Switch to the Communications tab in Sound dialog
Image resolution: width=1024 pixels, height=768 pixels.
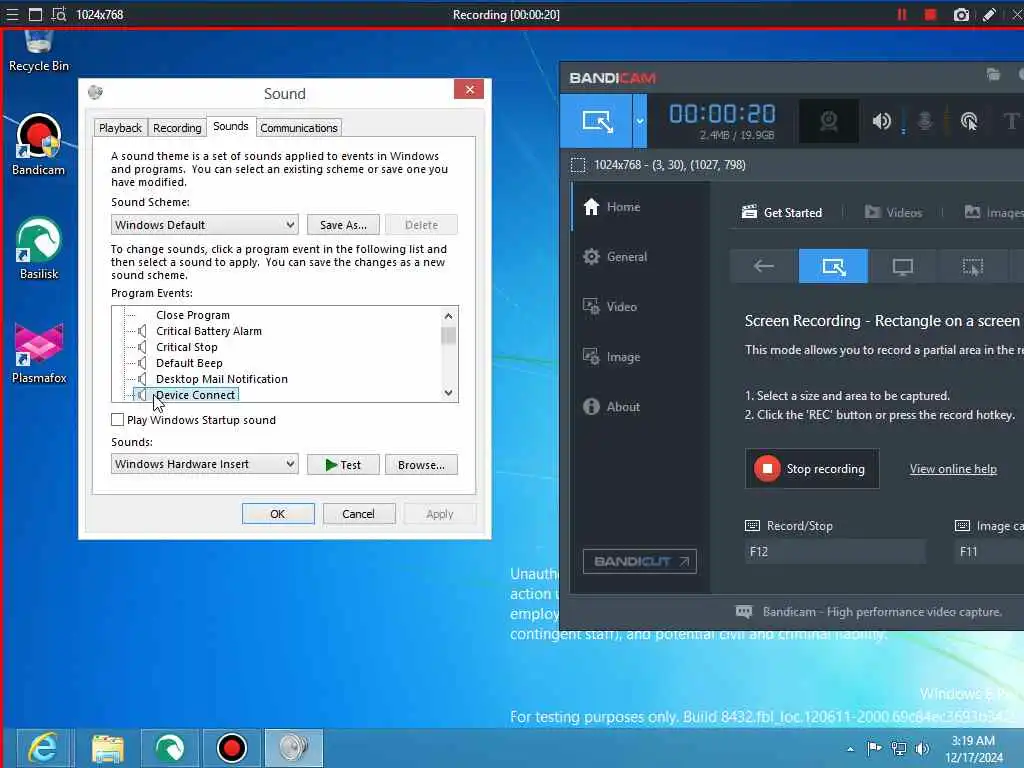(299, 128)
